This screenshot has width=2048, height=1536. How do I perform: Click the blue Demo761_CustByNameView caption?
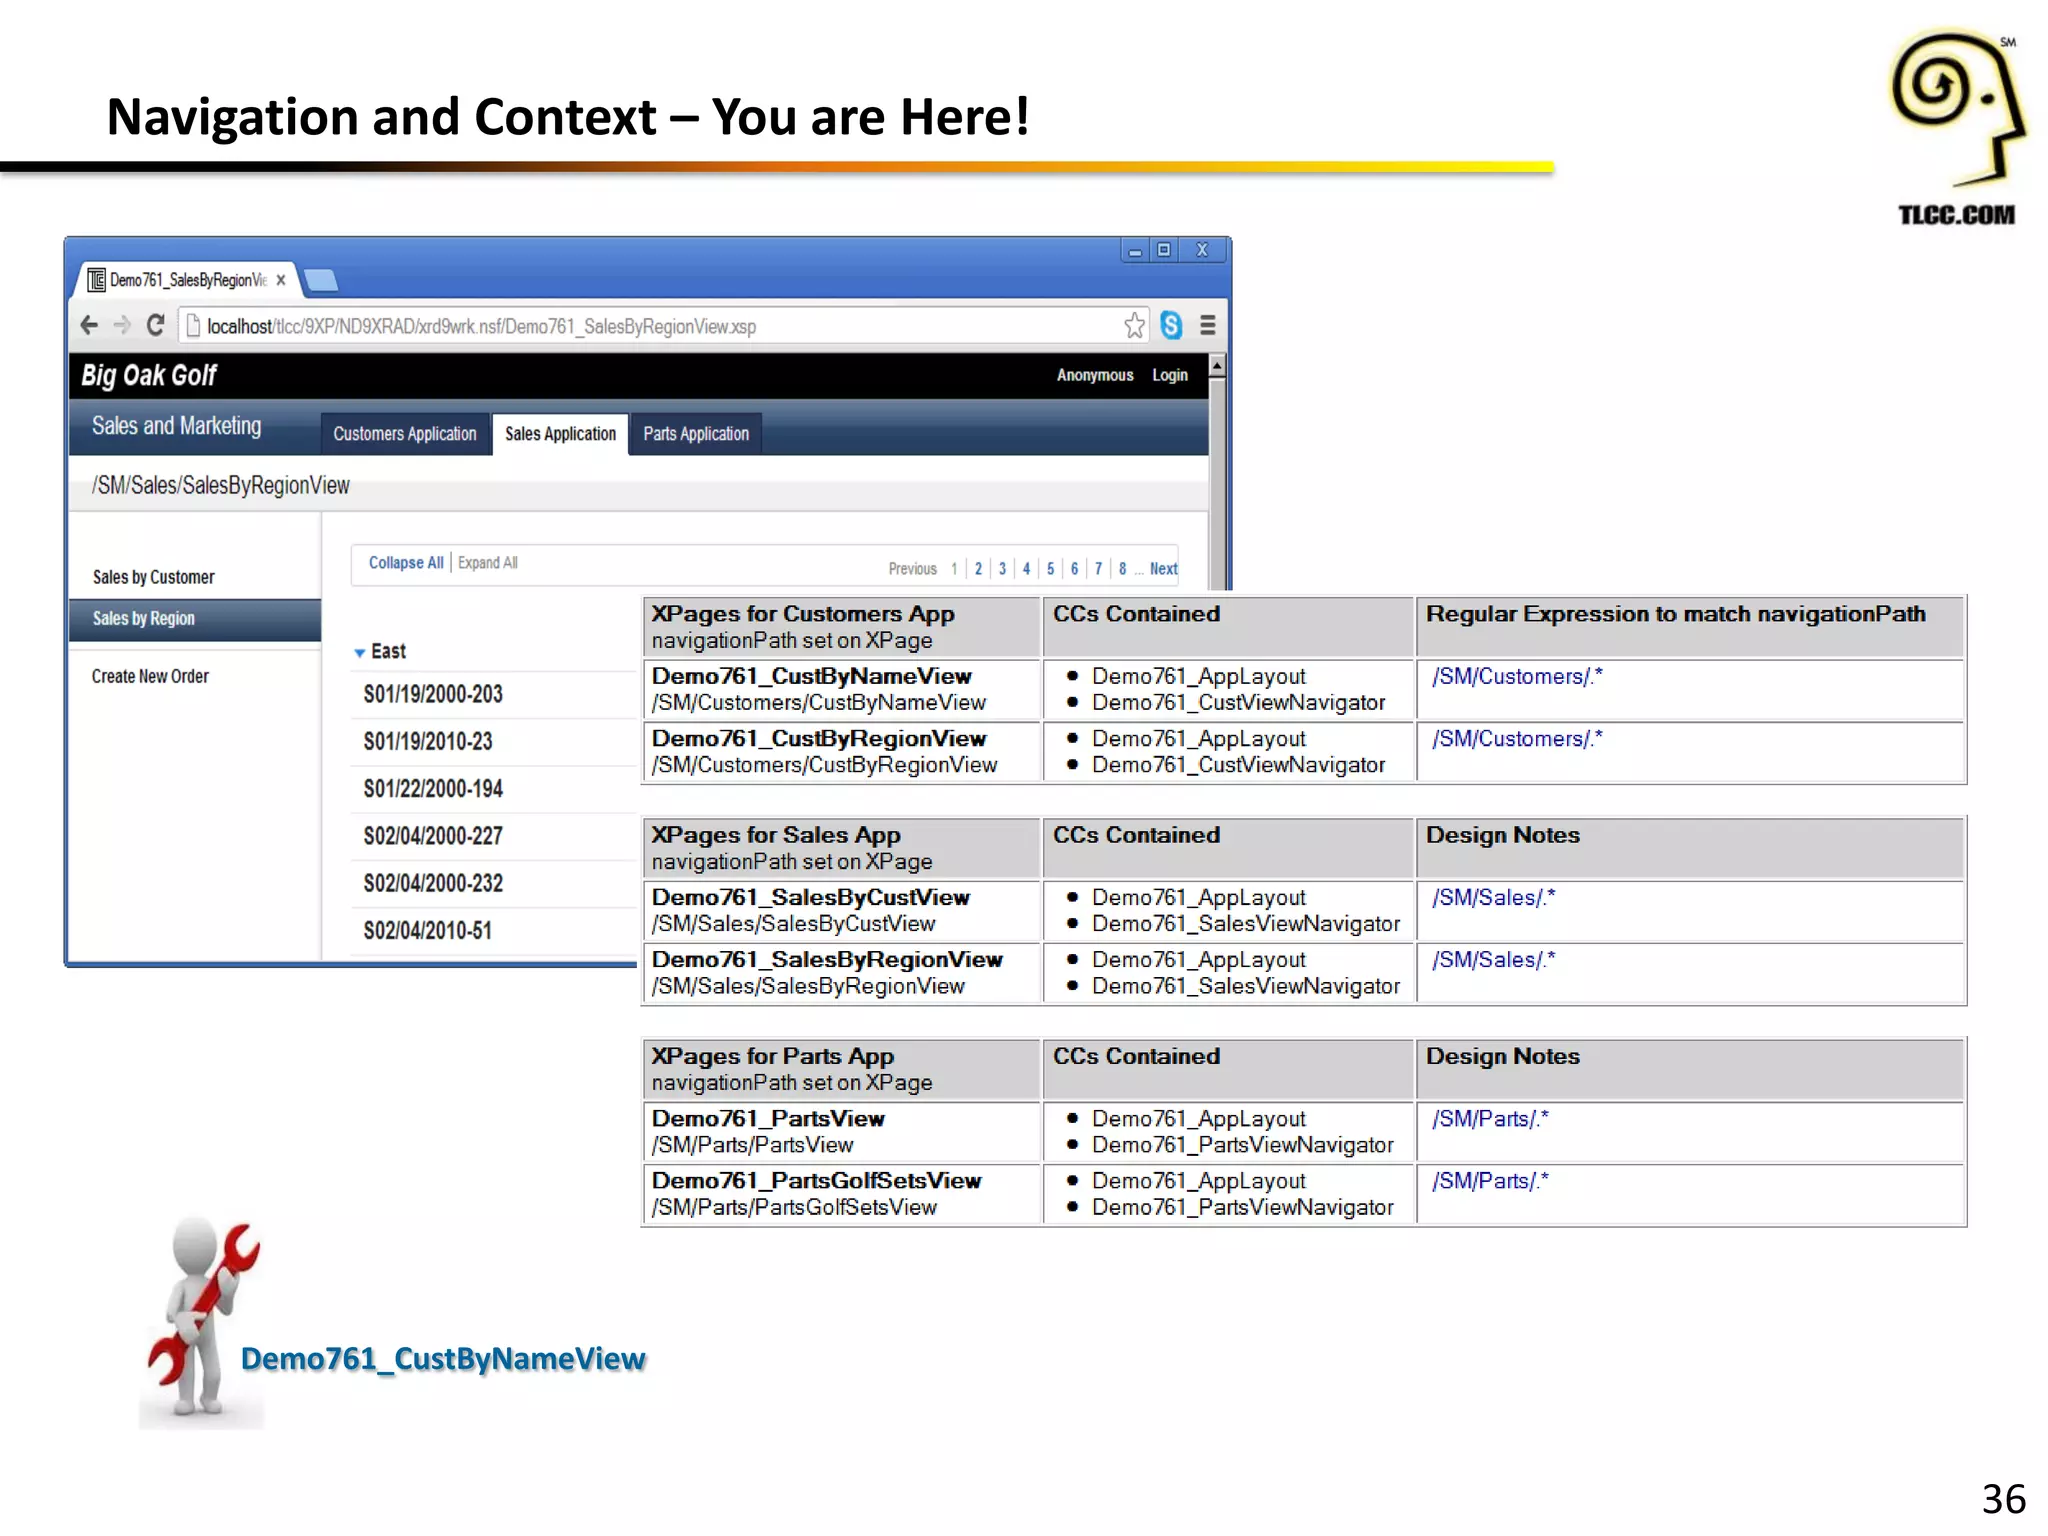click(x=443, y=1359)
